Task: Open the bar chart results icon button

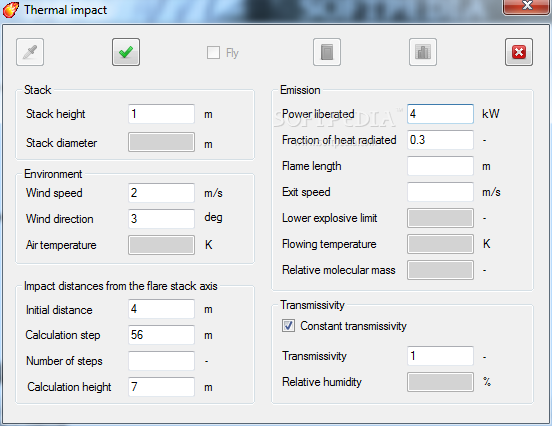Action: click(x=423, y=52)
